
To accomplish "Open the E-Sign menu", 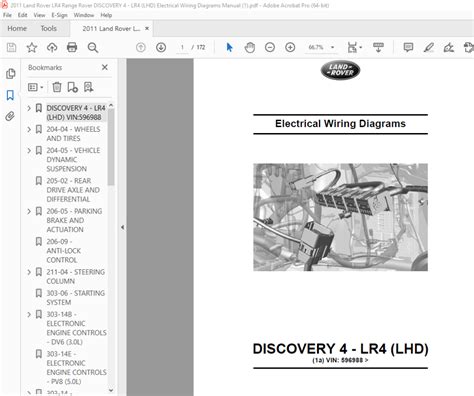I will click(x=59, y=15).
